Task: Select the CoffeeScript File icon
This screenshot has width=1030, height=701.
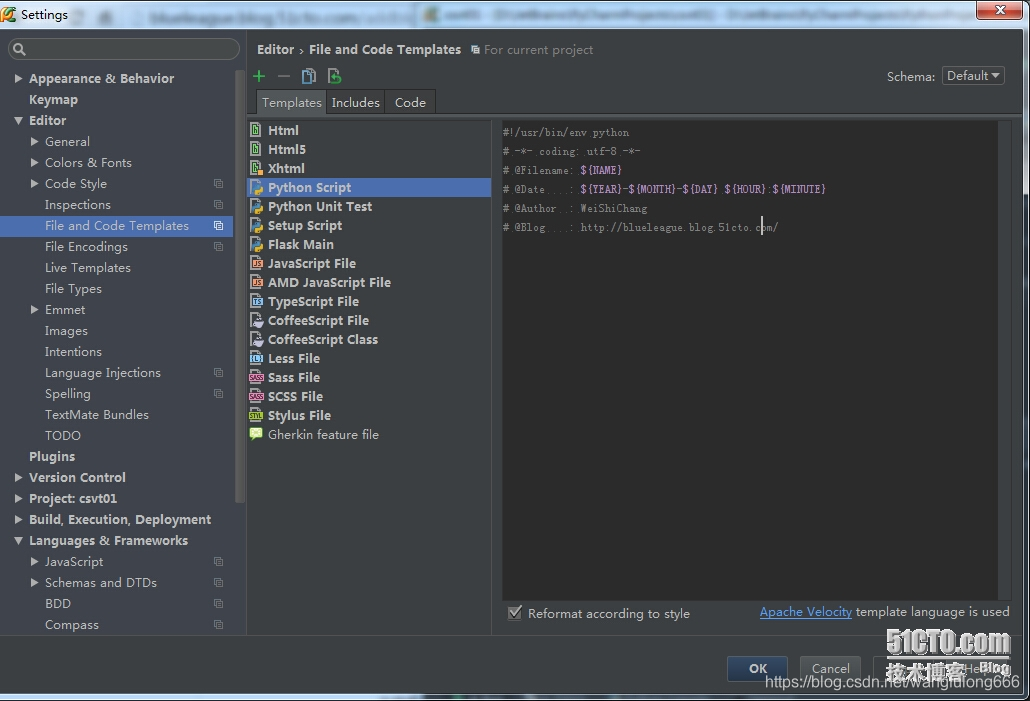Action: coord(256,321)
